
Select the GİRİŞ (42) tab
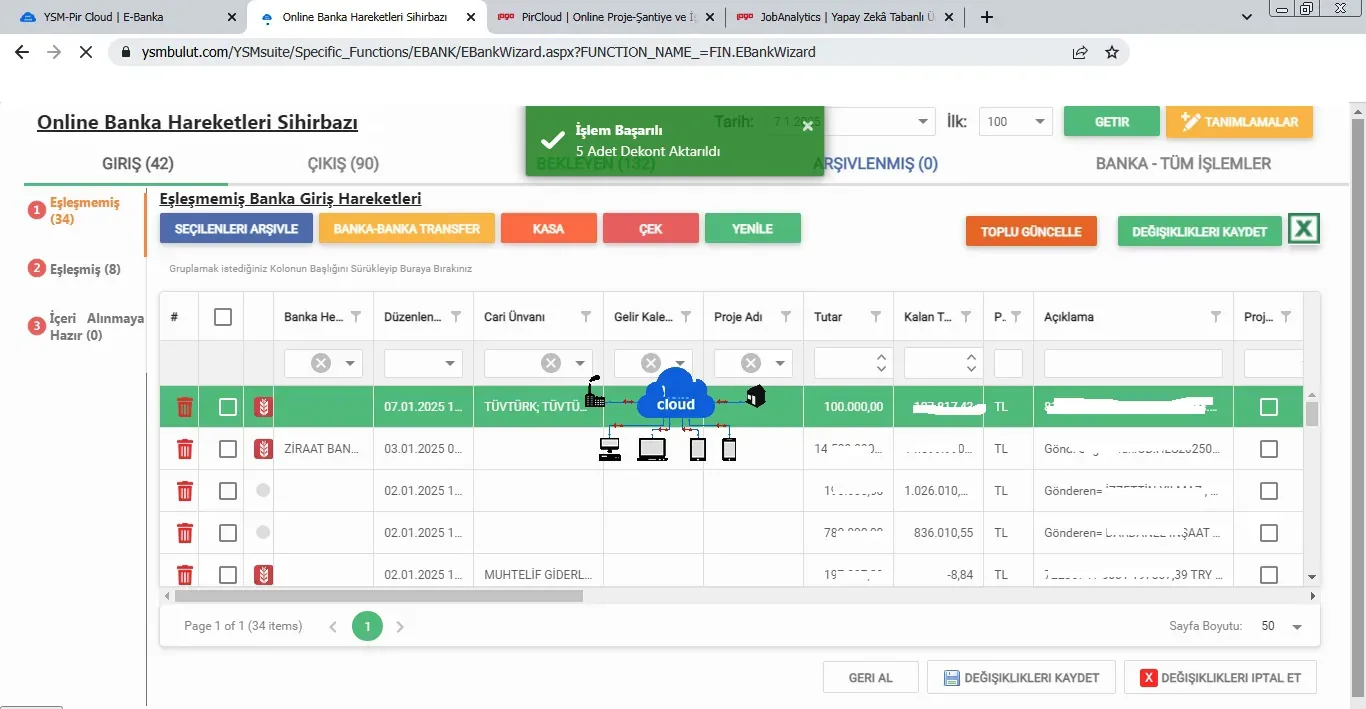138,164
